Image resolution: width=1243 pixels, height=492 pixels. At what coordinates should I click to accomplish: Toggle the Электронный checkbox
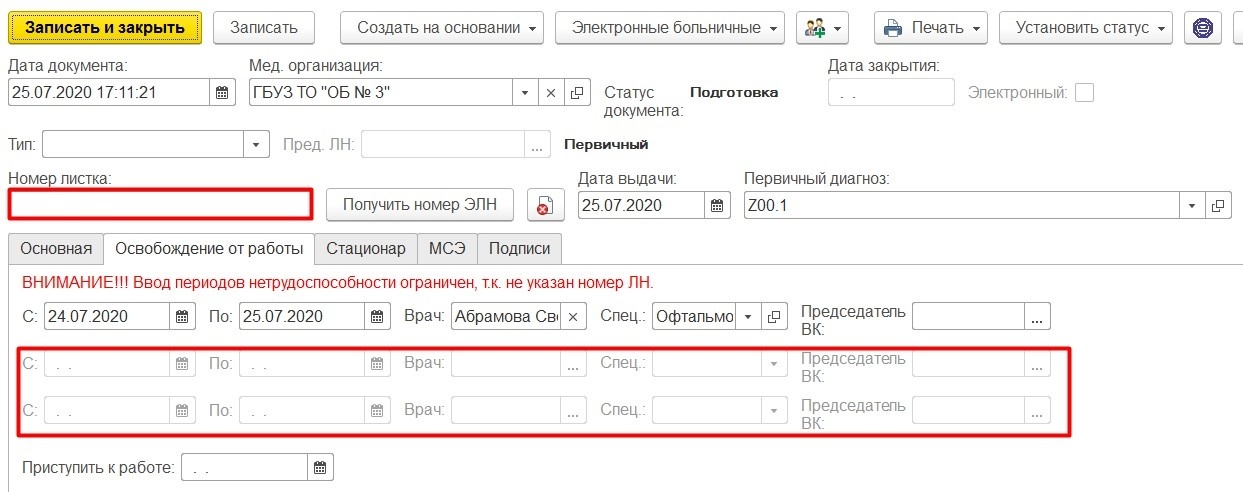pyautogui.click(x=1084, y=93)
